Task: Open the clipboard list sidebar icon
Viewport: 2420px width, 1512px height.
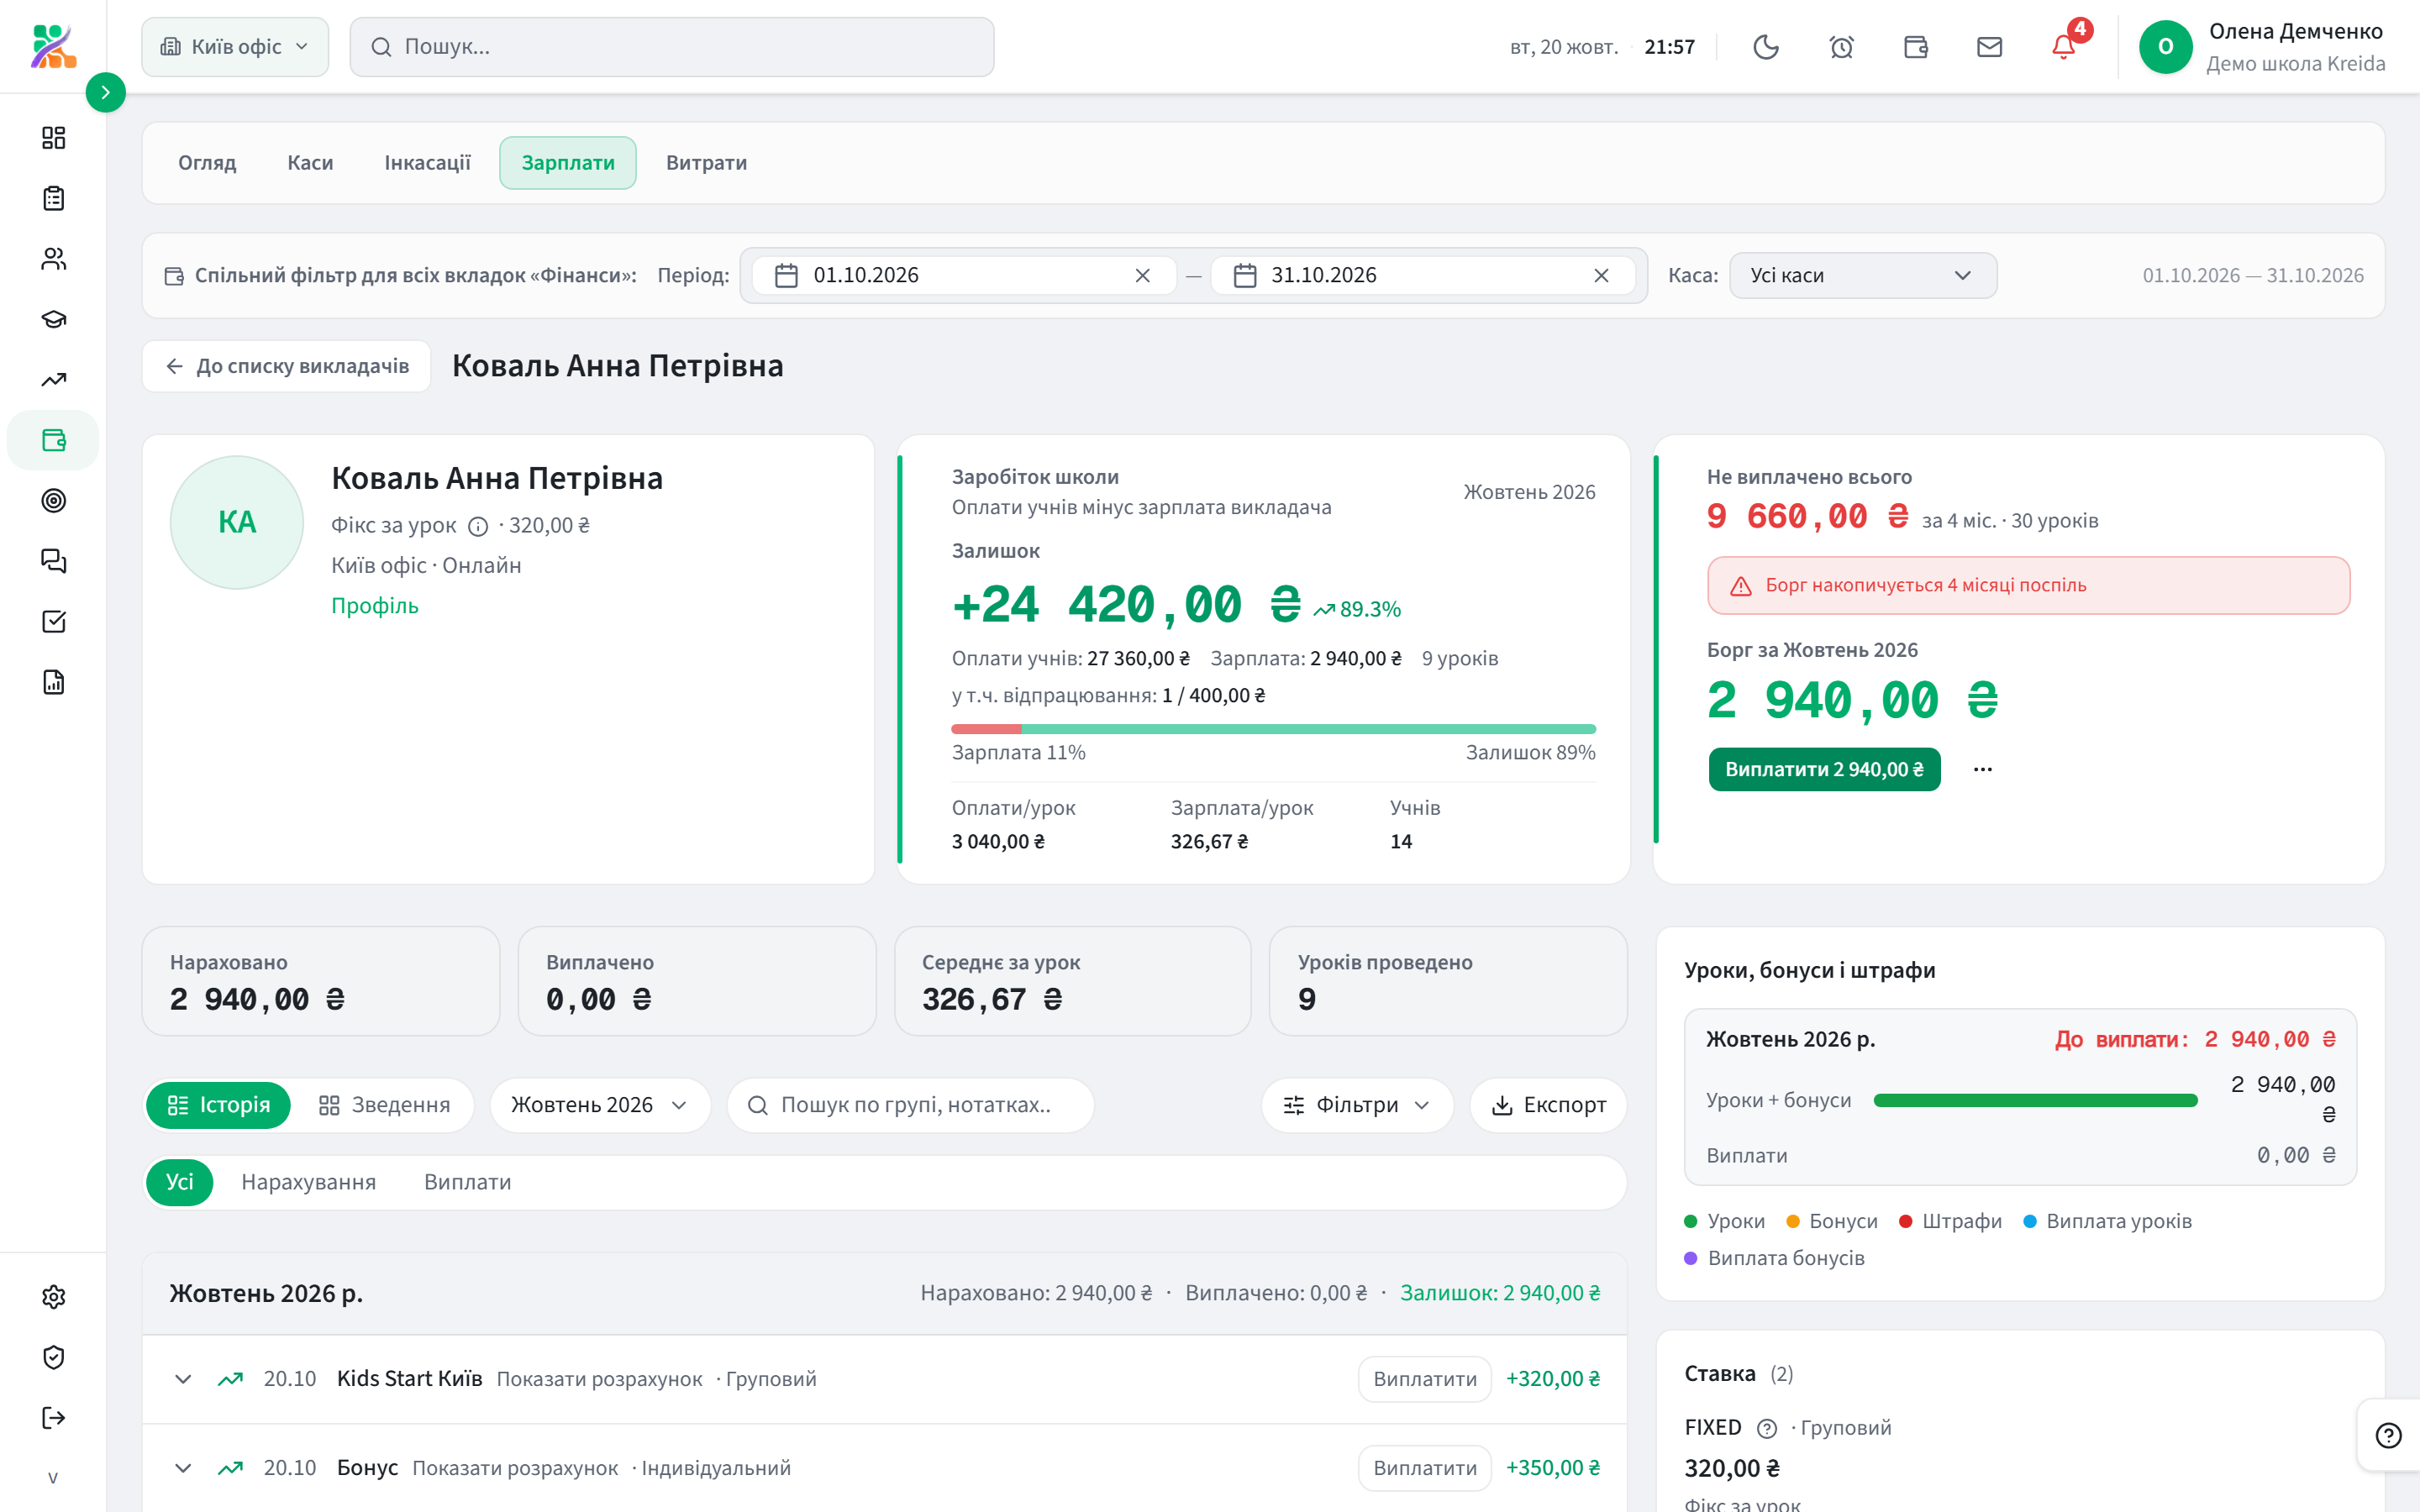Action: [x=54, y=198]
